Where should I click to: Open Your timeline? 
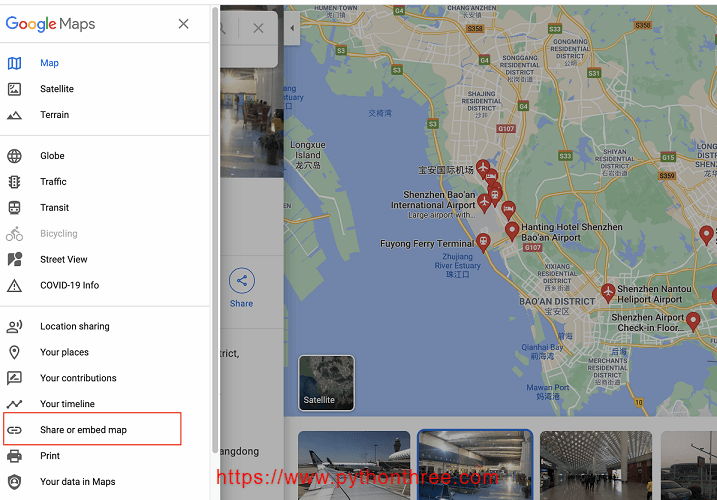105,404
